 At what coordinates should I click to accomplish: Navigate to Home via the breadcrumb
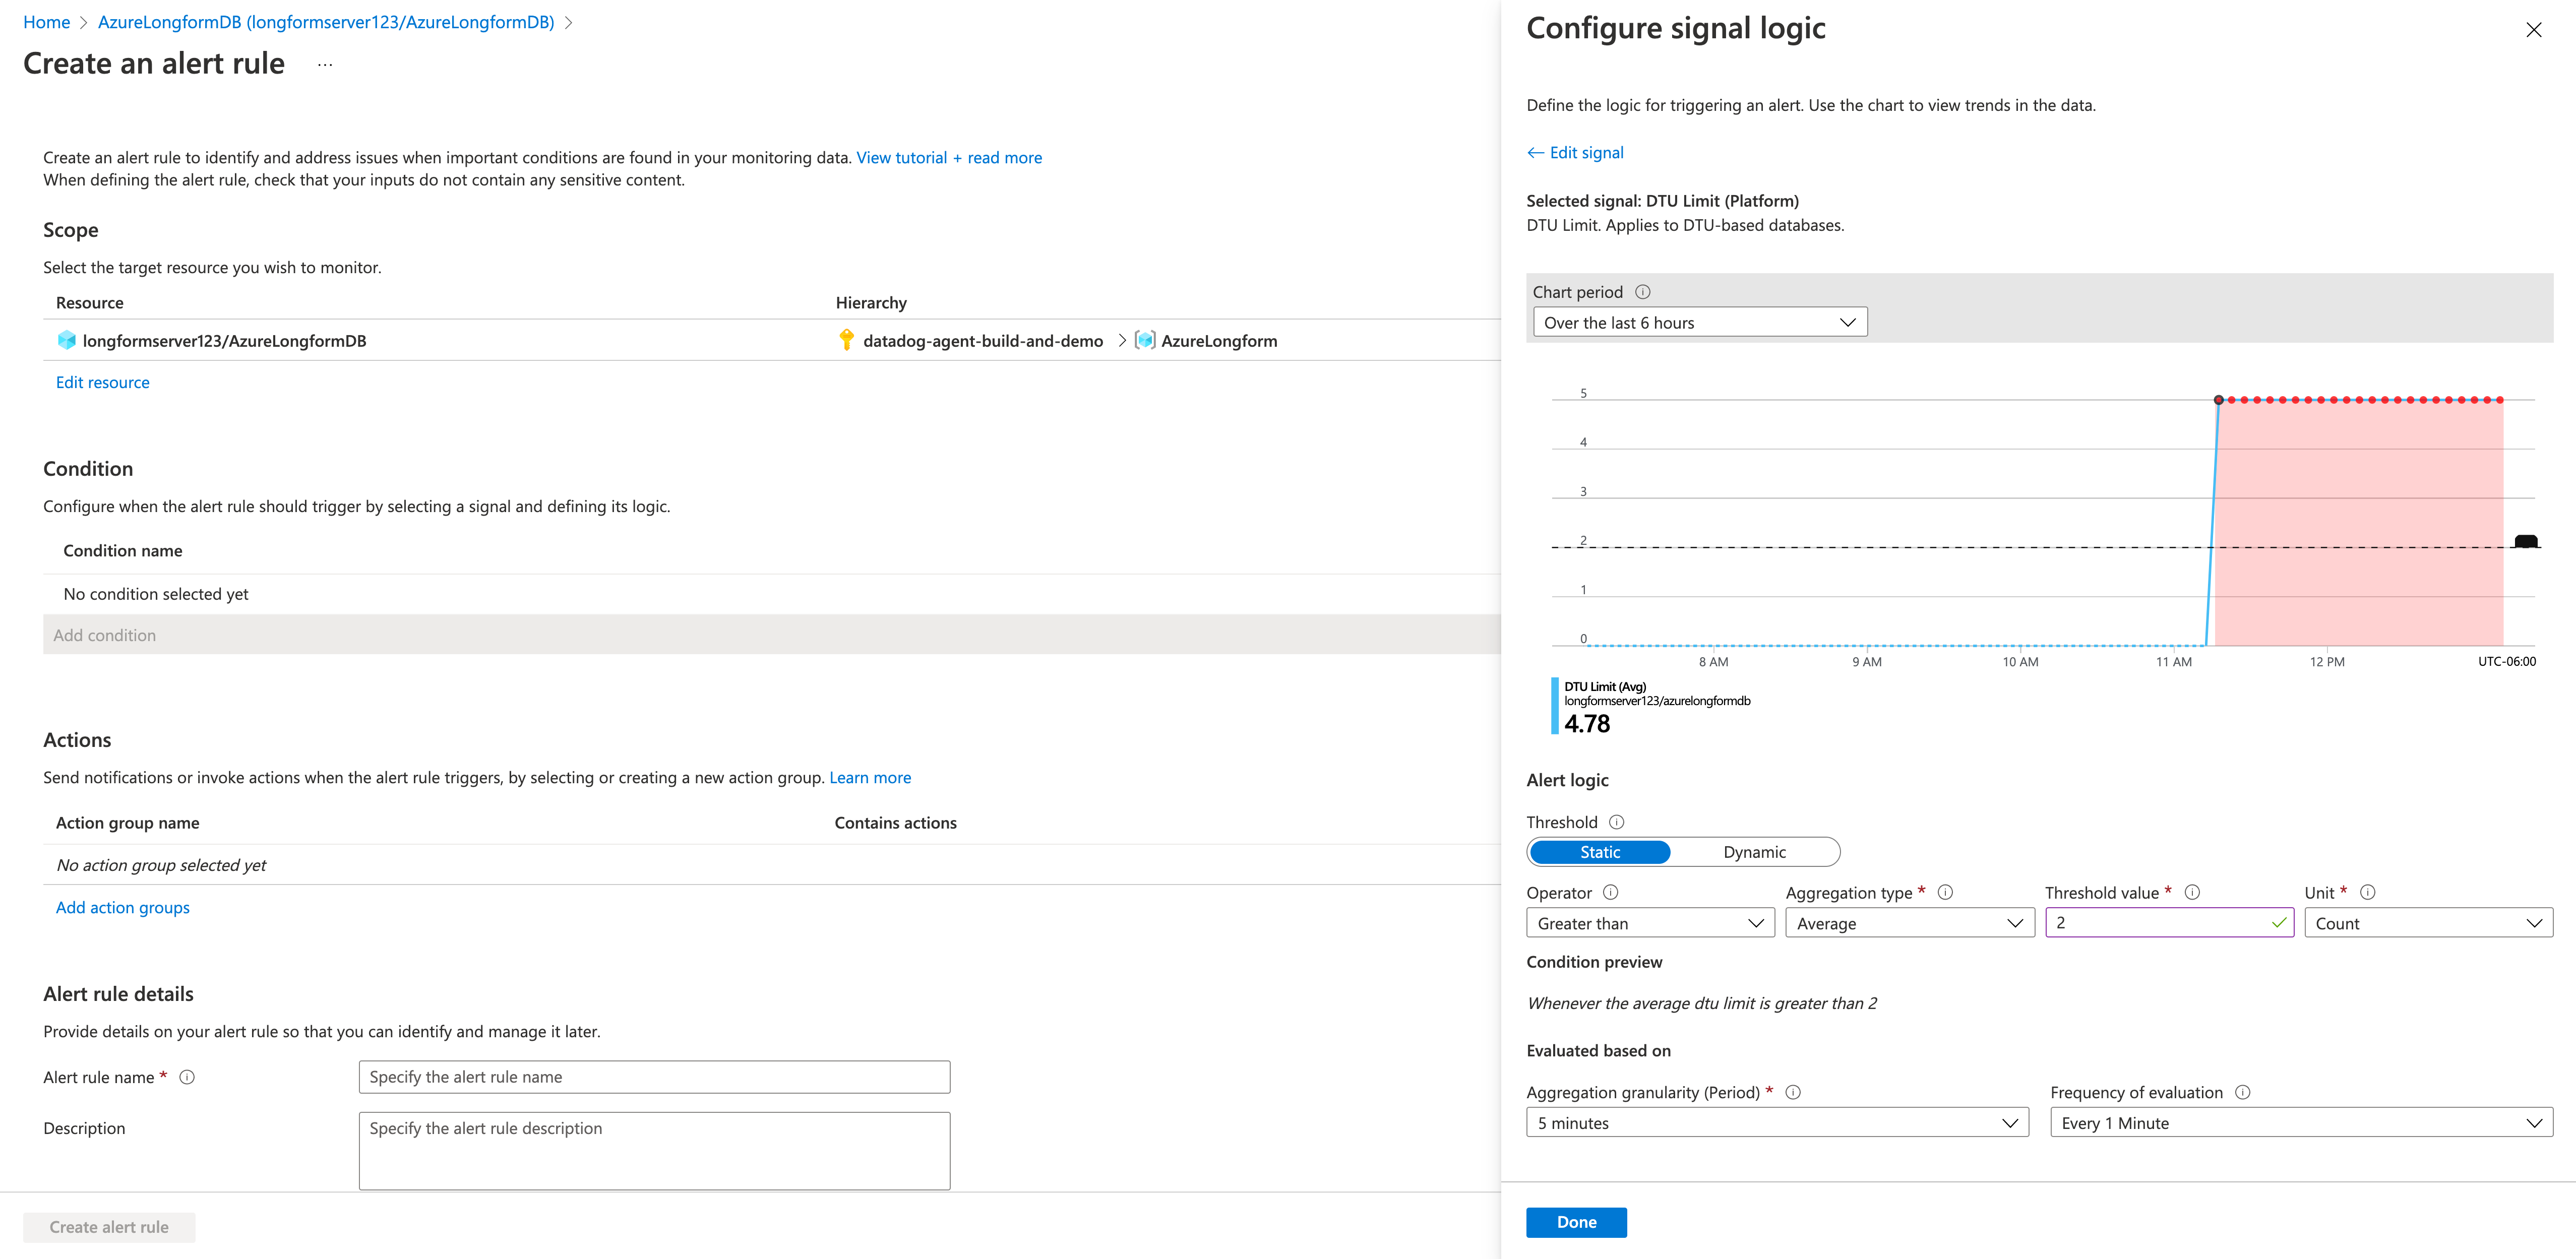(46, 21)
